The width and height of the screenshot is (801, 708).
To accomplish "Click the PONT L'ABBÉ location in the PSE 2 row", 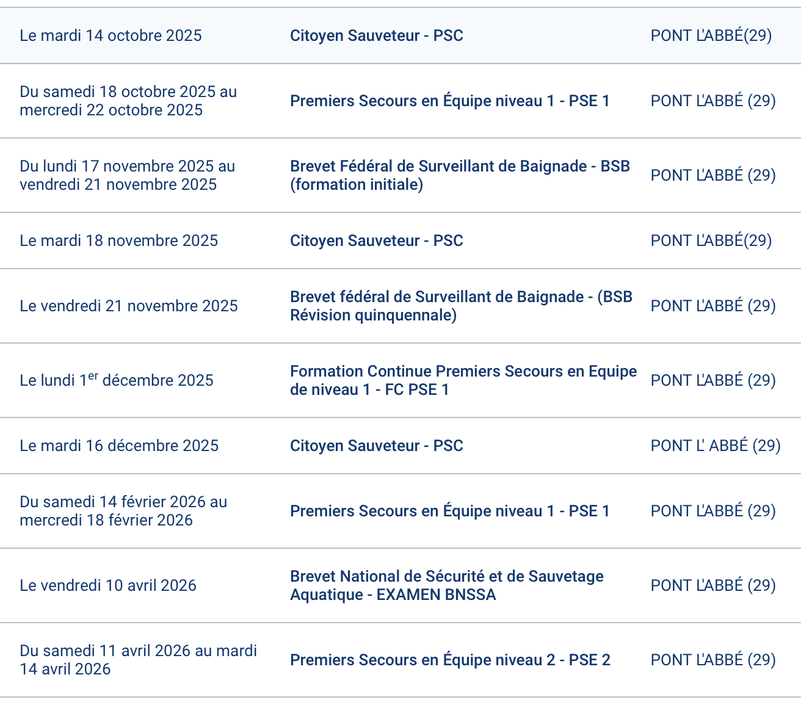I will point(712,660).
